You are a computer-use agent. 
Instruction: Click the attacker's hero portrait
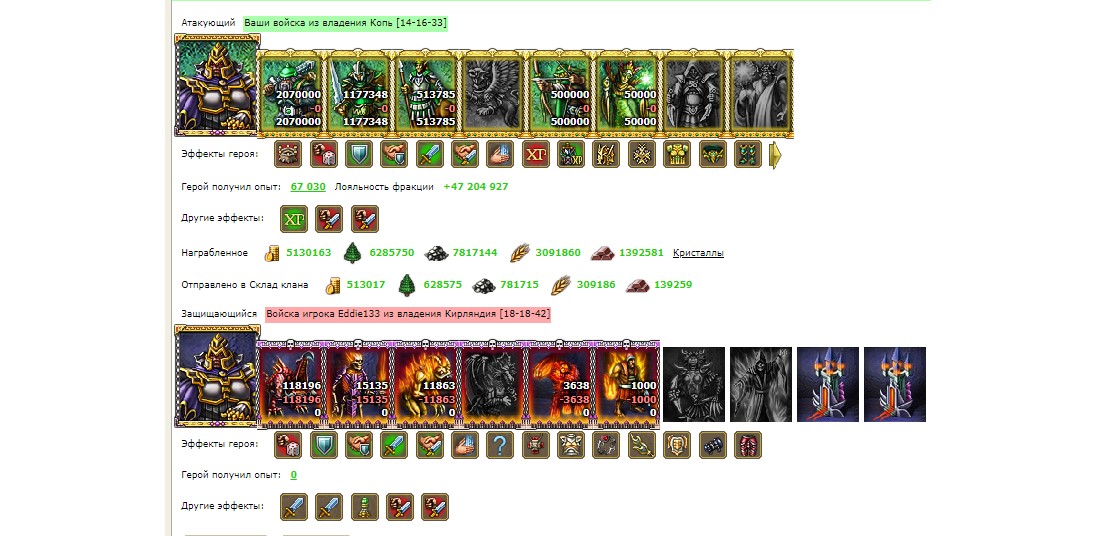[x=217, y=85]
